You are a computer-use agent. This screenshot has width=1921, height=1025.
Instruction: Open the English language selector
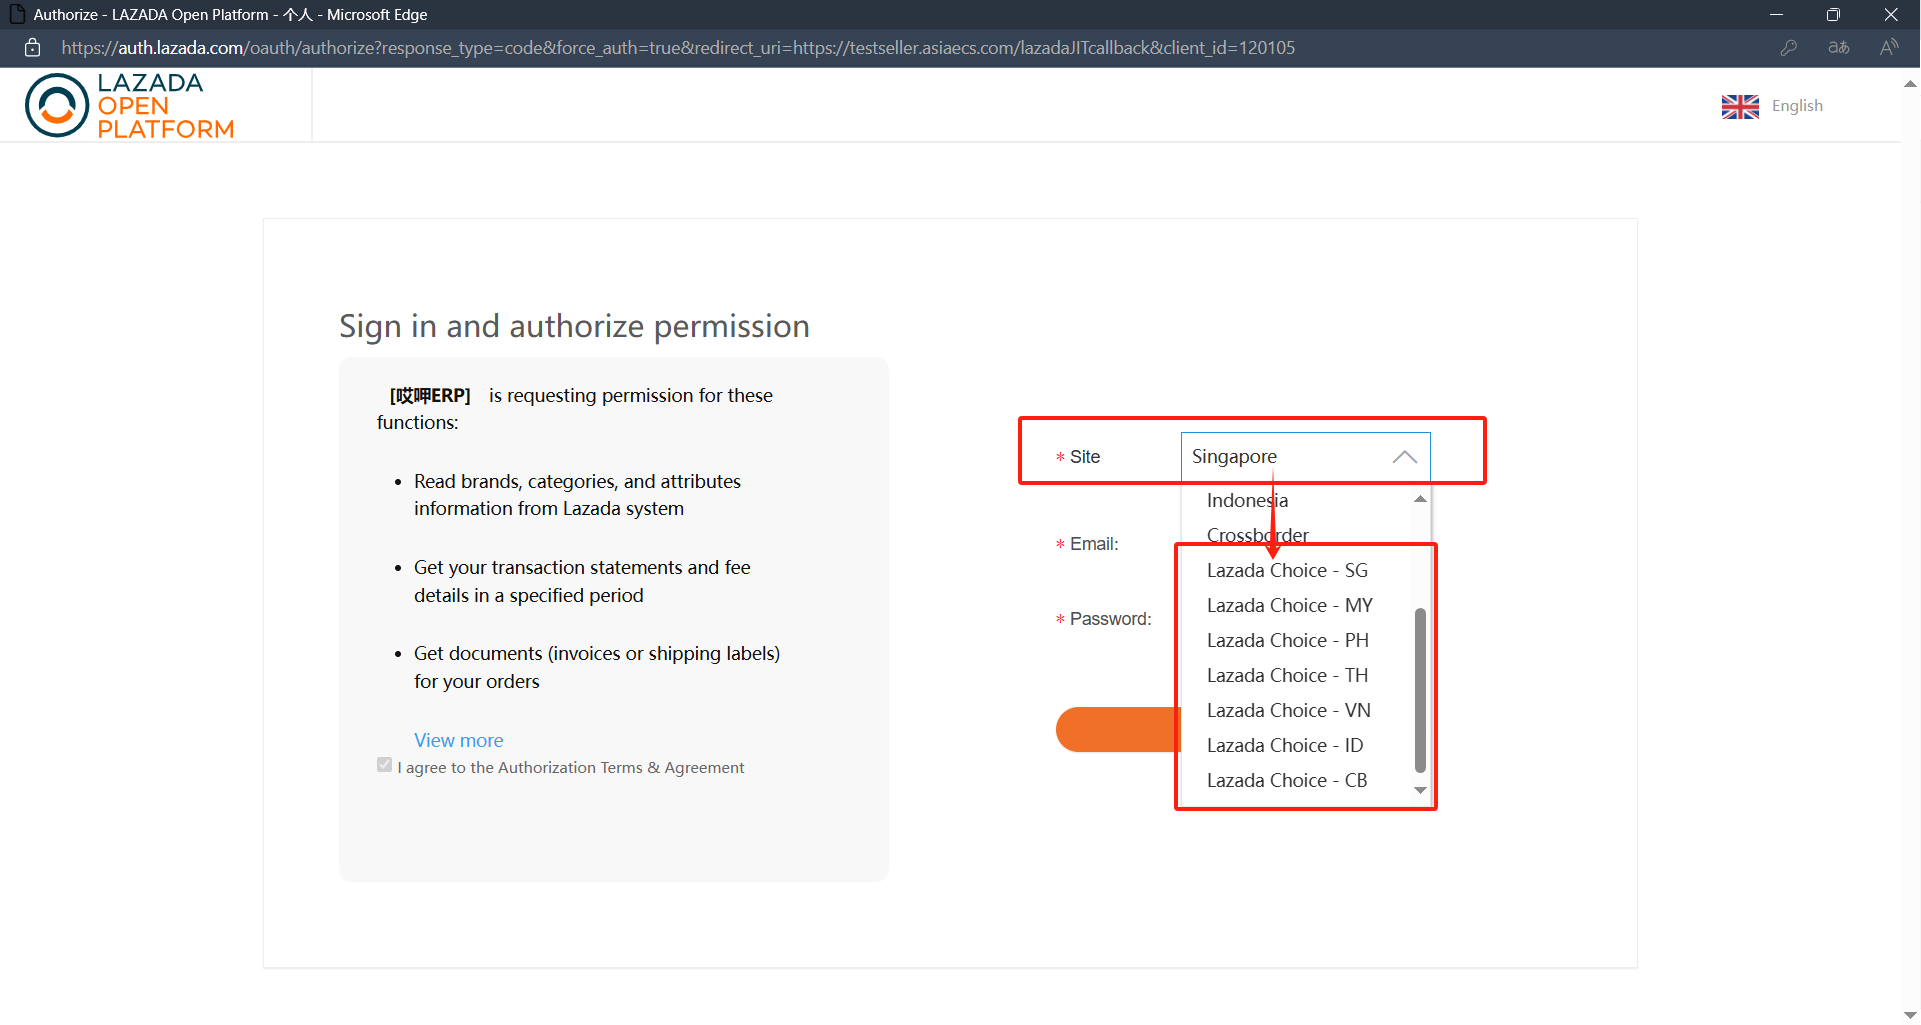[1797, 106]
